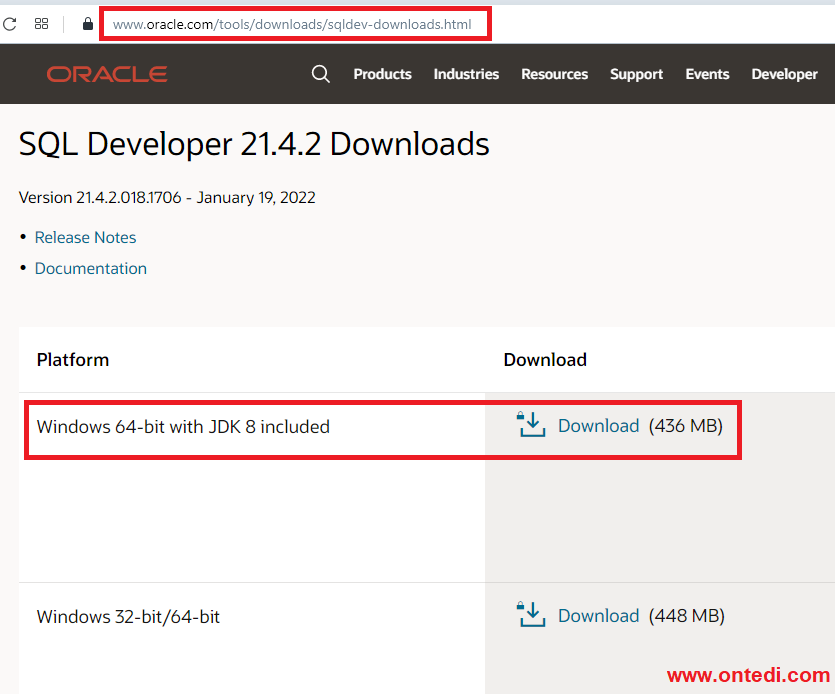Open the tab grid icon beside reload
The height and width of the screenshot is (694, 835).
click(41, 24)
